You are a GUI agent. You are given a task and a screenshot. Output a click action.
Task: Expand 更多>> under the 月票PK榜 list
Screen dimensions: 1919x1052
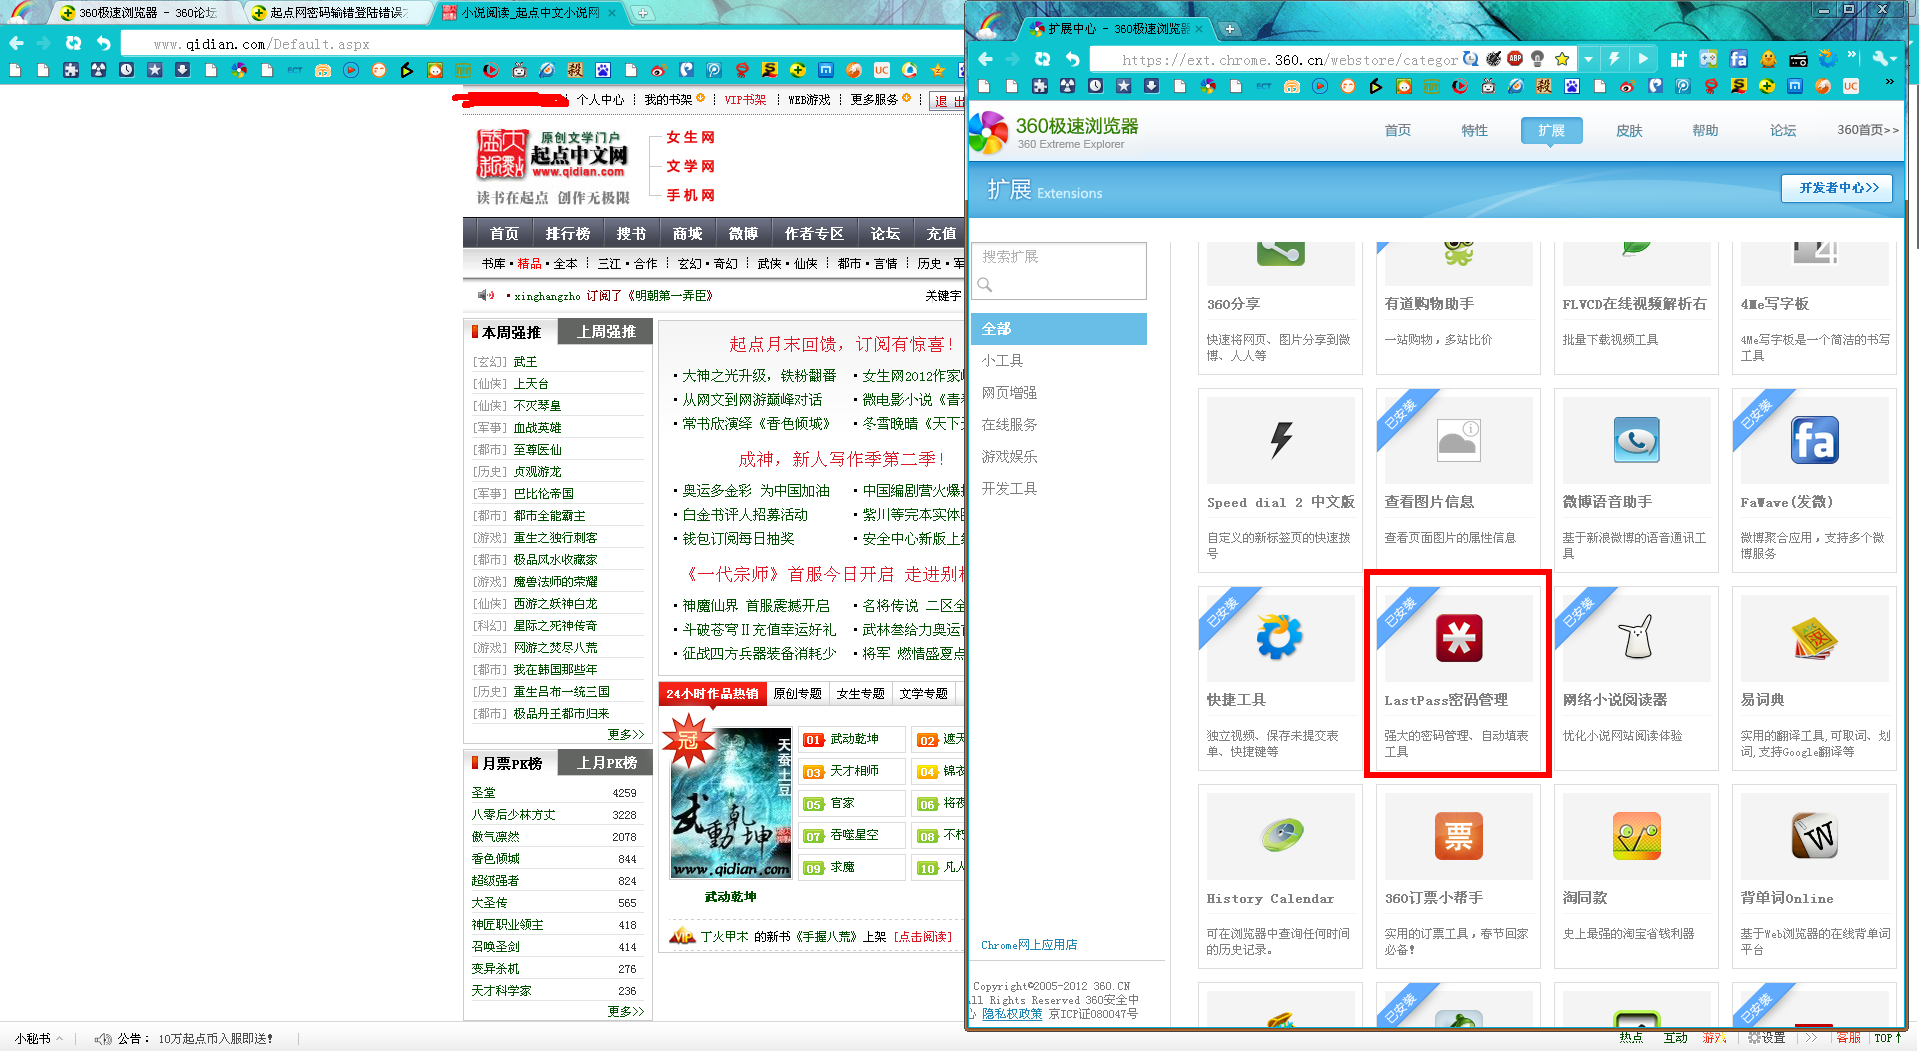tap(626, 1011)
